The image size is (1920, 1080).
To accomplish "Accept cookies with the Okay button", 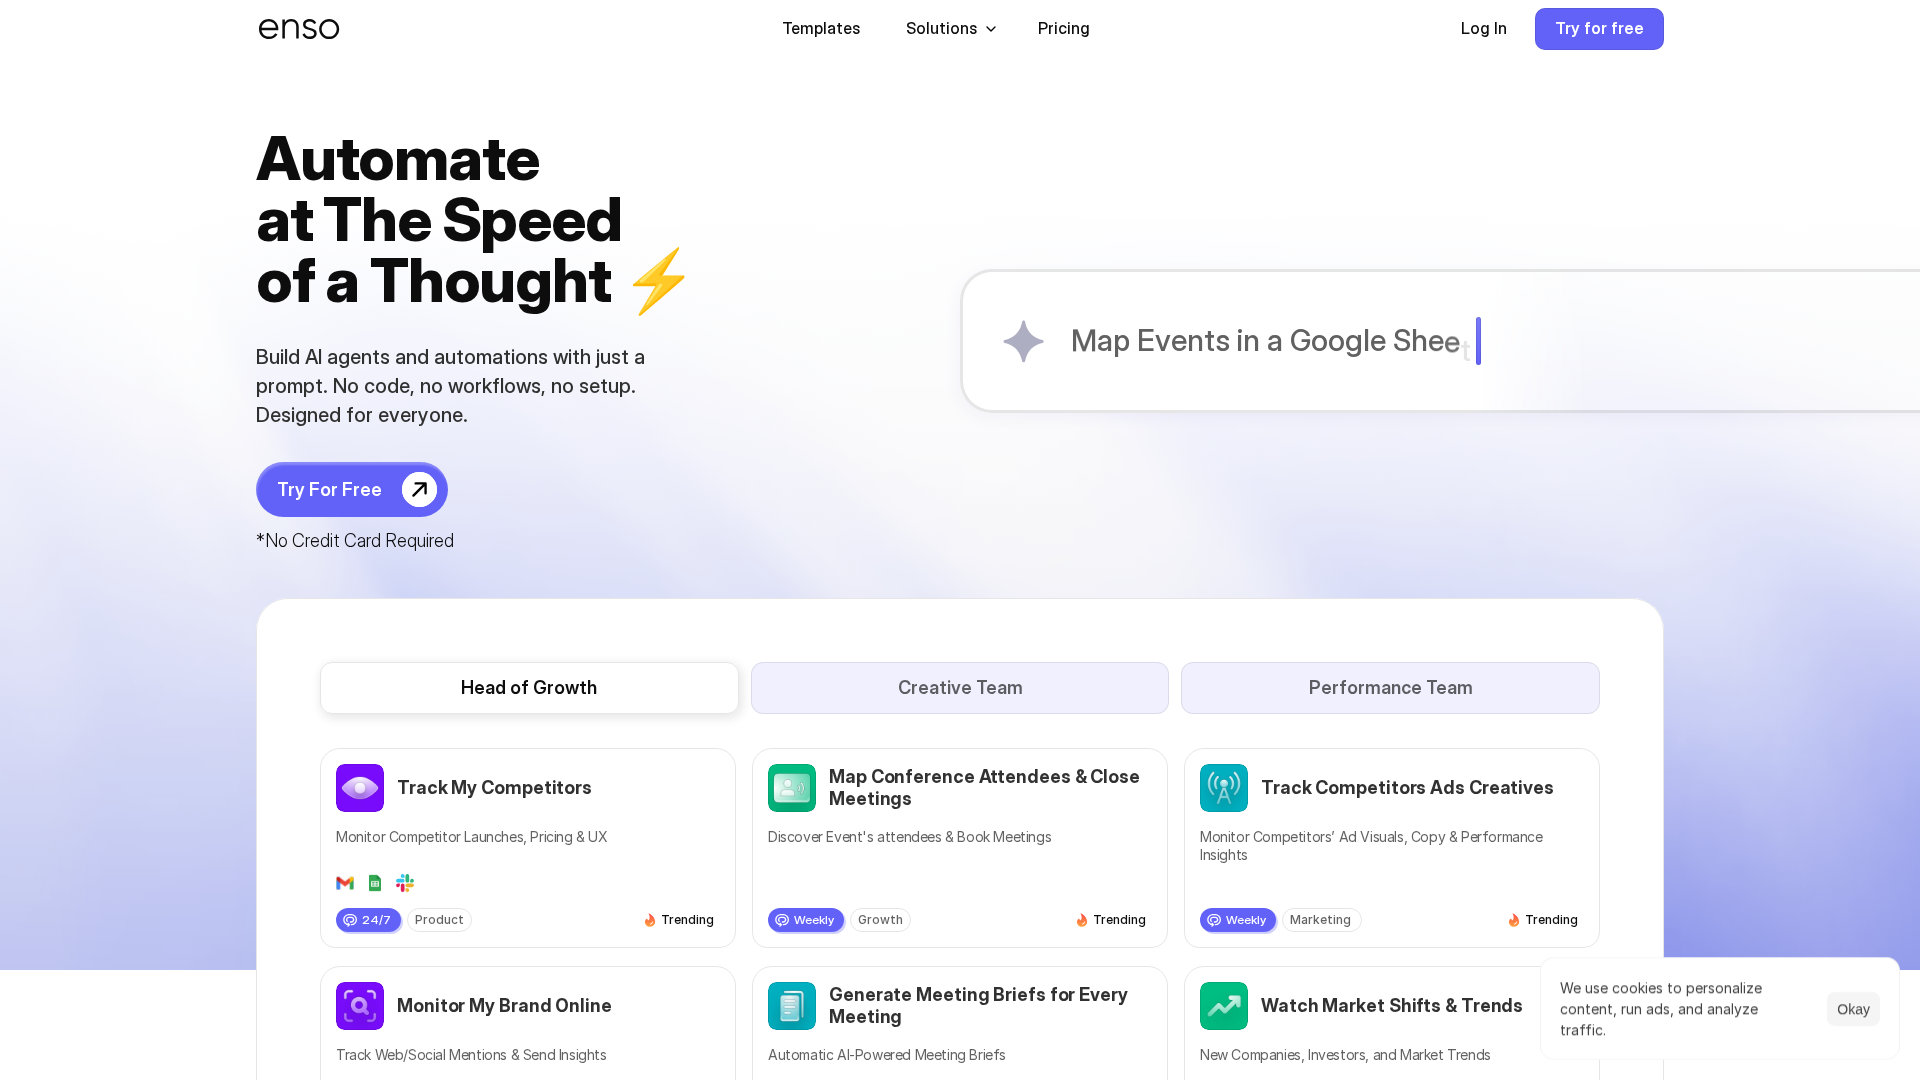I will [x=1852, y=1009].
